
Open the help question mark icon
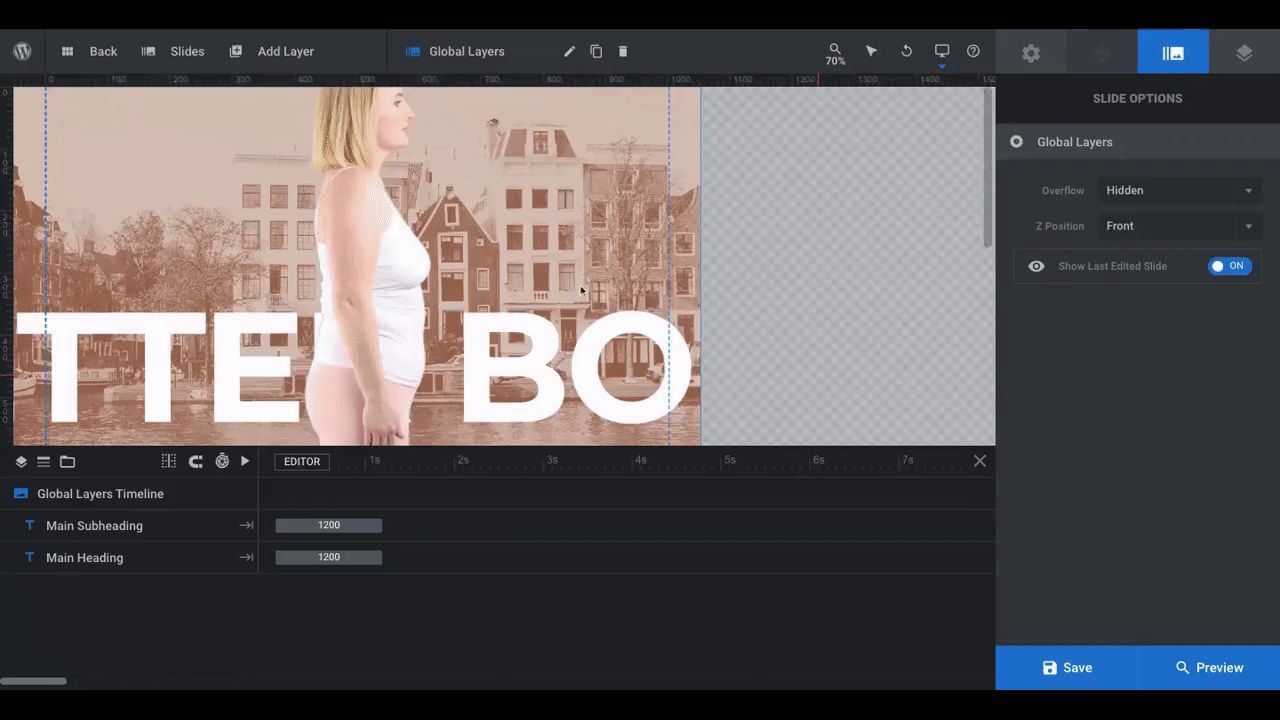tap(973, 51)
